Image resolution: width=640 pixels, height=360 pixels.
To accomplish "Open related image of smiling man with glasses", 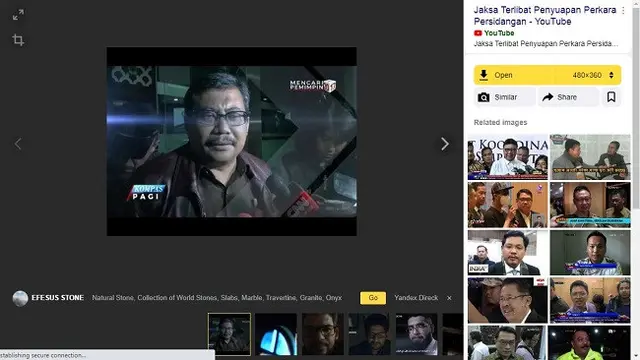I will pos(508,300).
